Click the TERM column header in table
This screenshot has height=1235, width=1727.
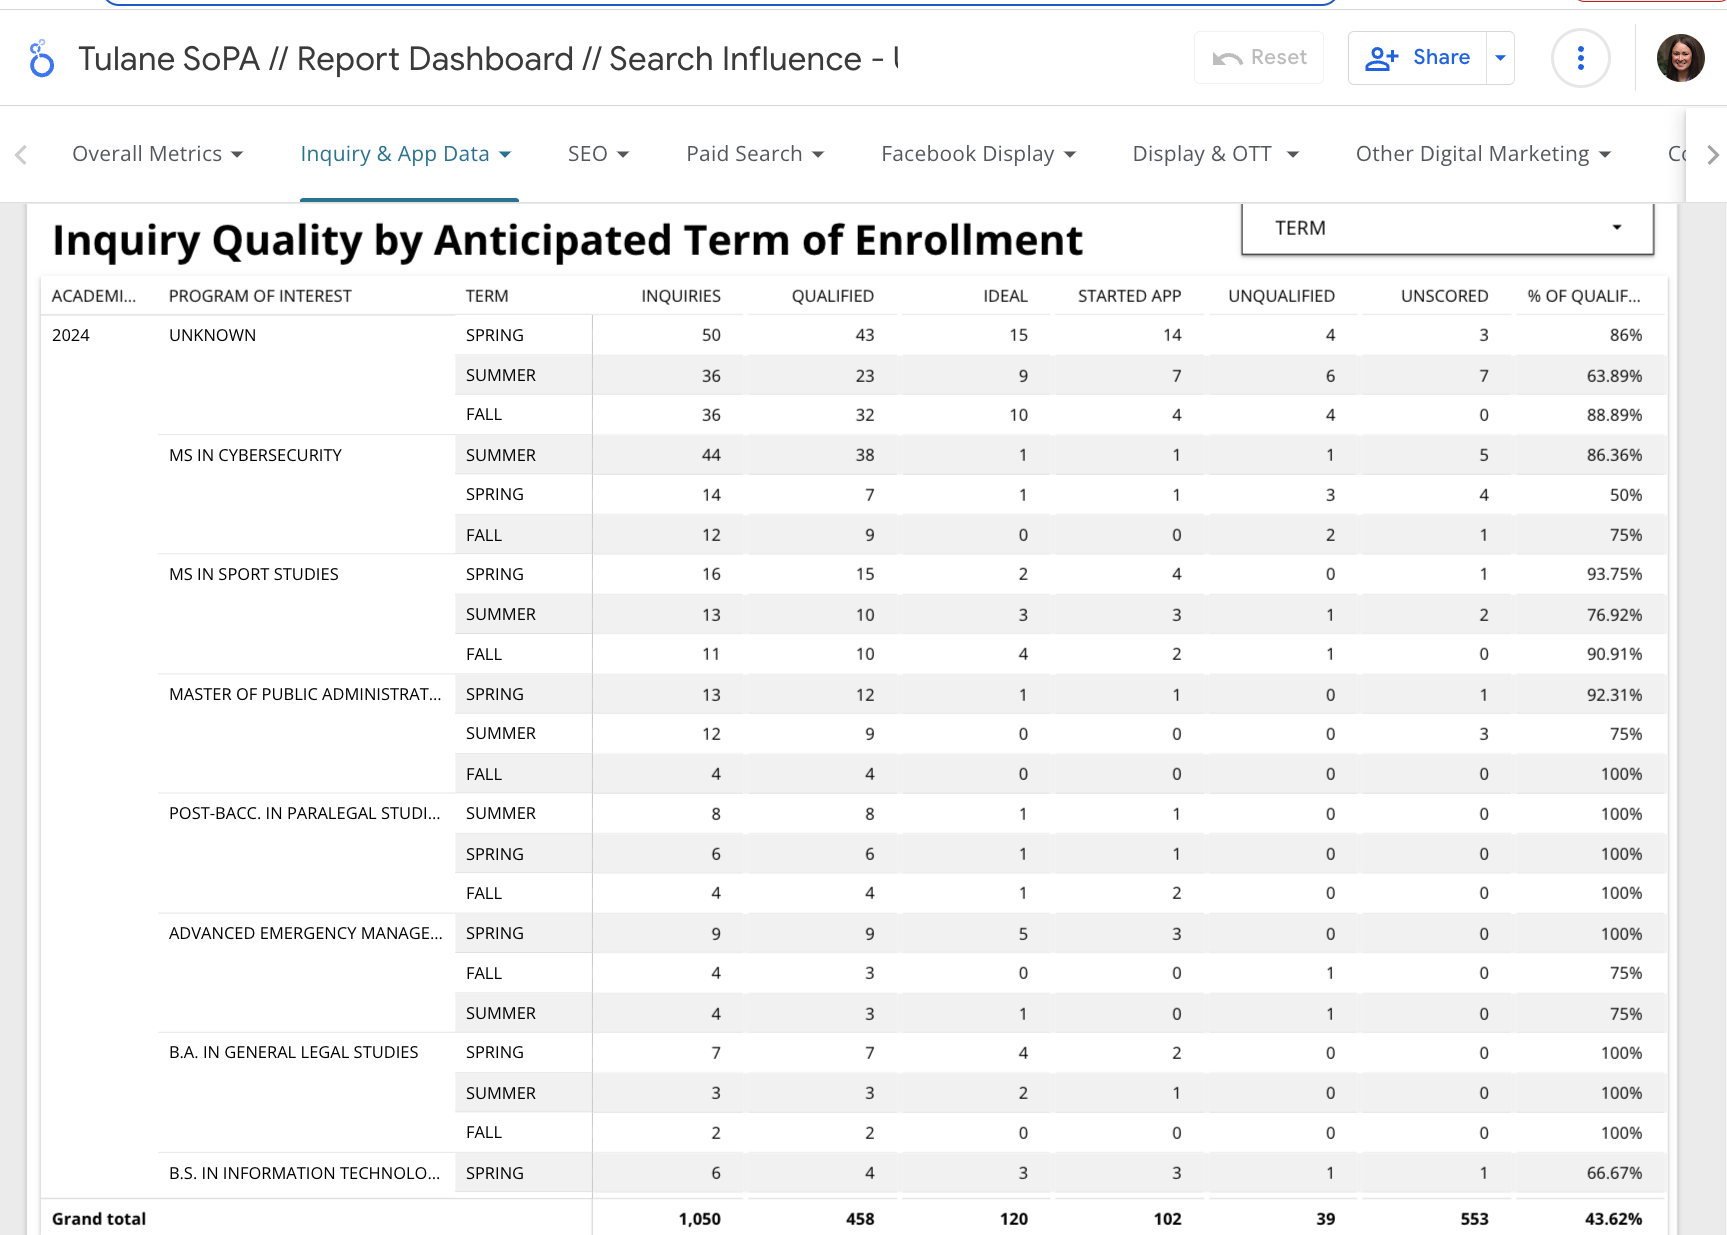tap(487, 296)
